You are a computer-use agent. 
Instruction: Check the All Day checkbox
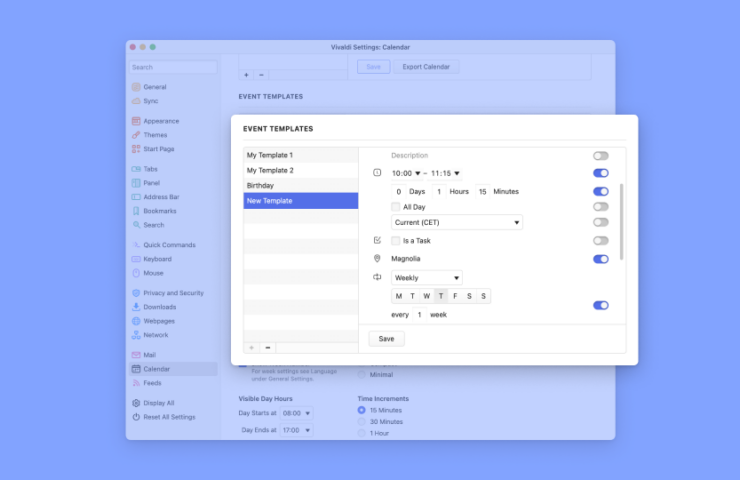(395, 207)
